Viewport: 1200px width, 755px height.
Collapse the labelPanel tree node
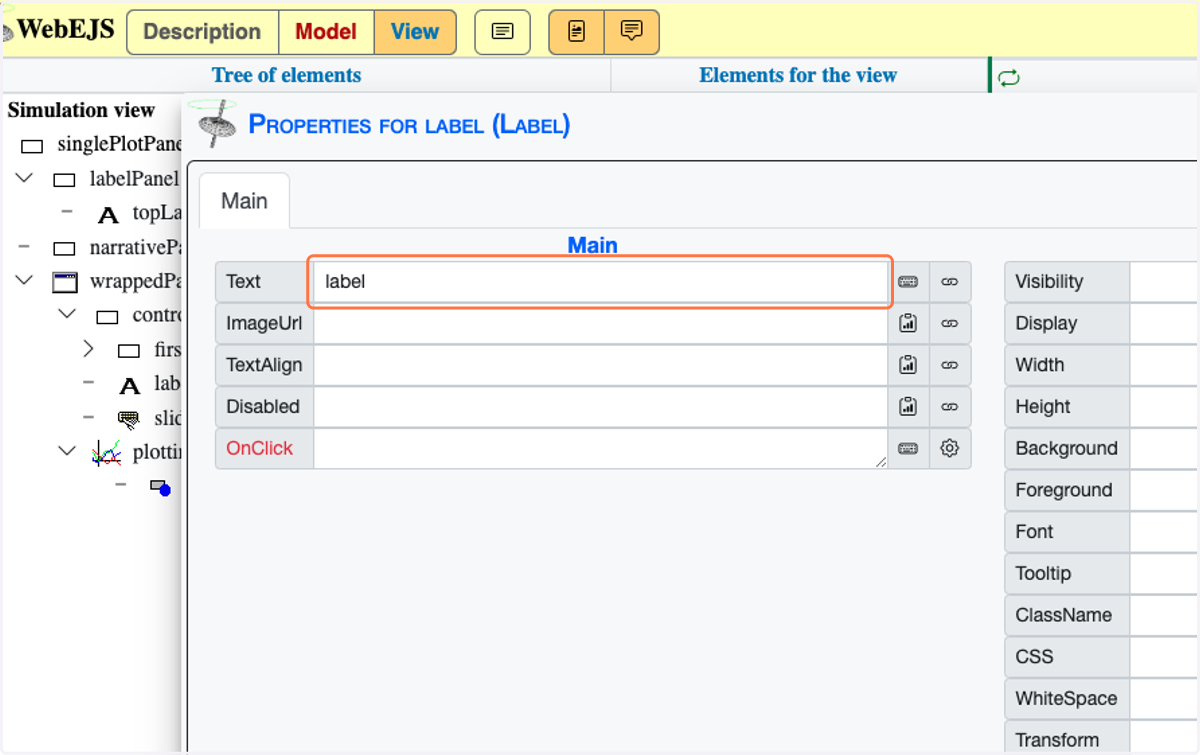[26, 179]
